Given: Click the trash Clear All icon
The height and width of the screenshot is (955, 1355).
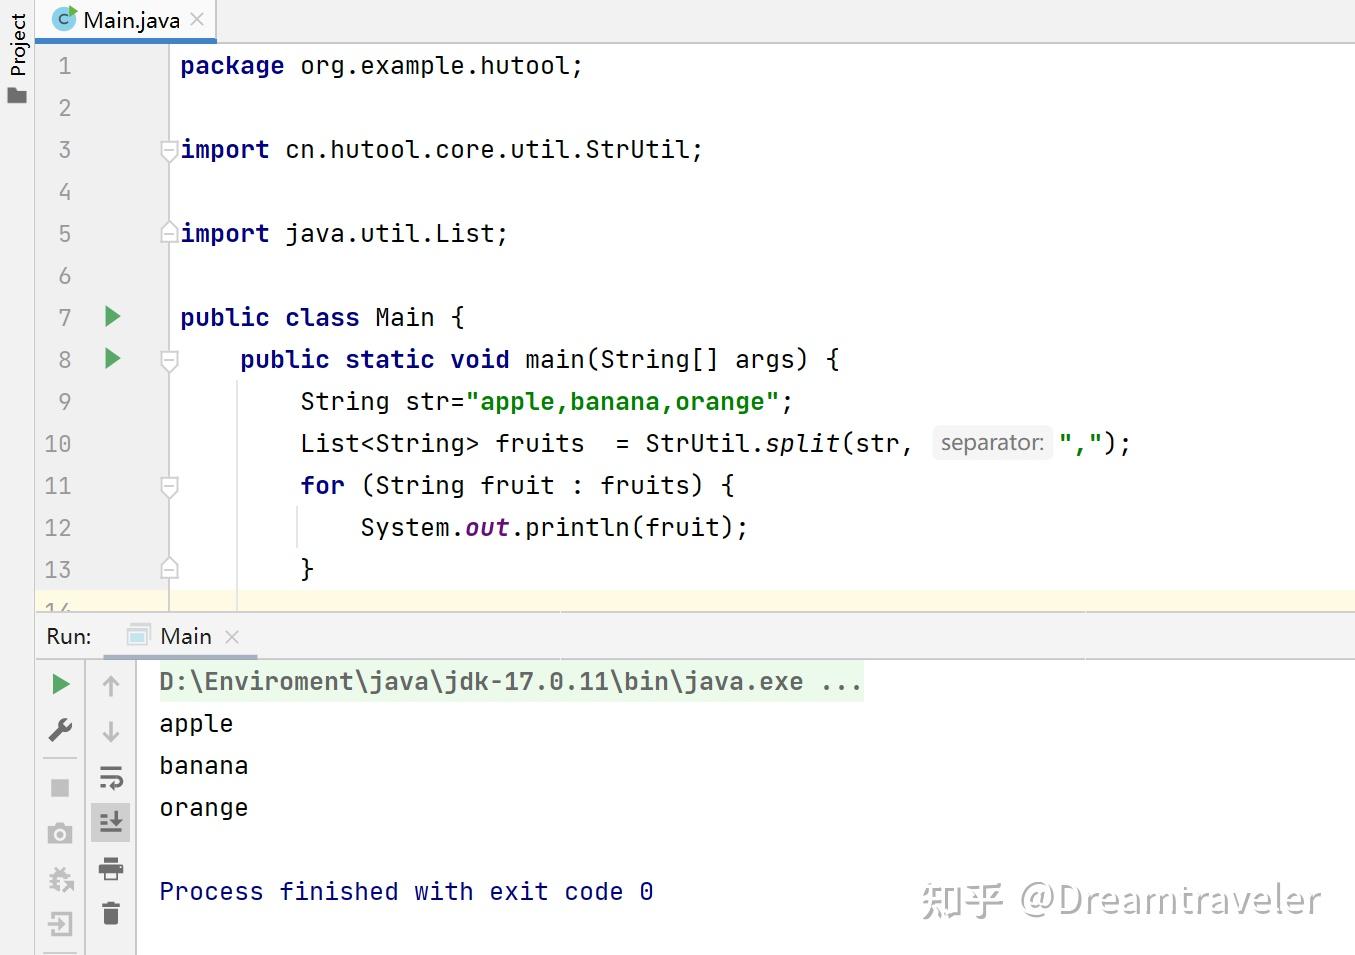Looking at the screenshot, I should pyautogui.click(x=111, y=912).
